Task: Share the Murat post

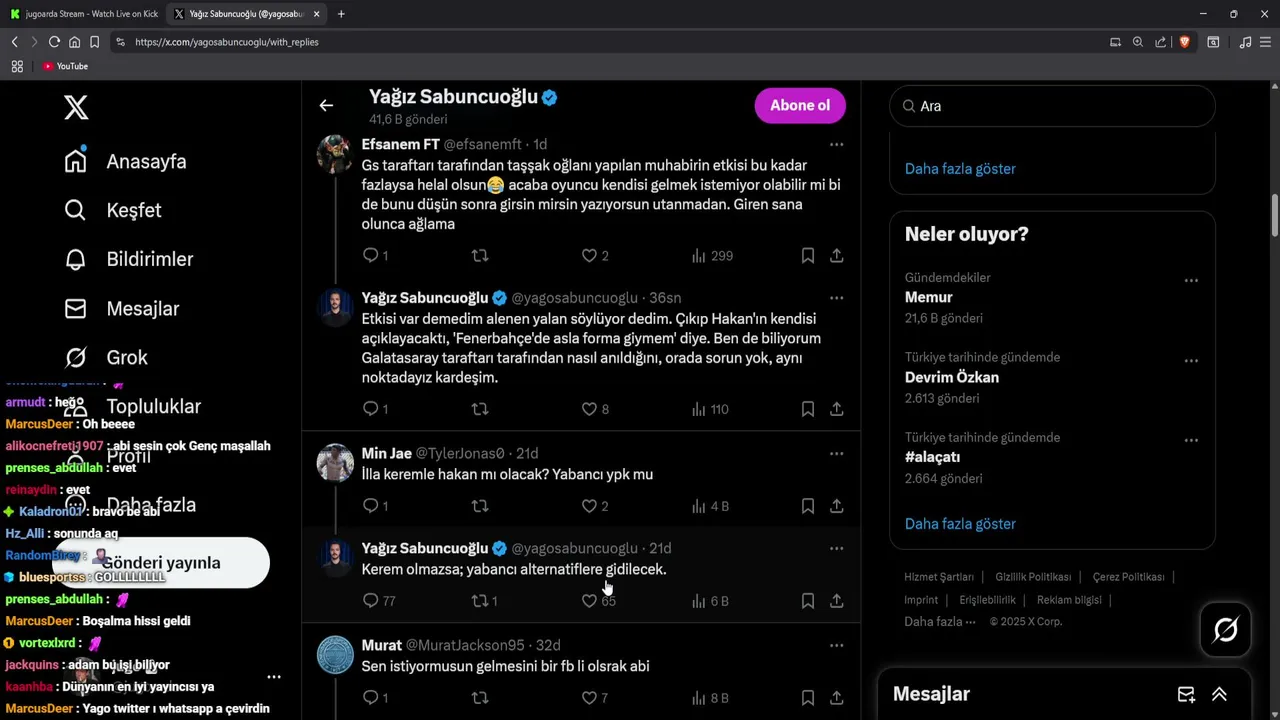Action: [836, 698]
